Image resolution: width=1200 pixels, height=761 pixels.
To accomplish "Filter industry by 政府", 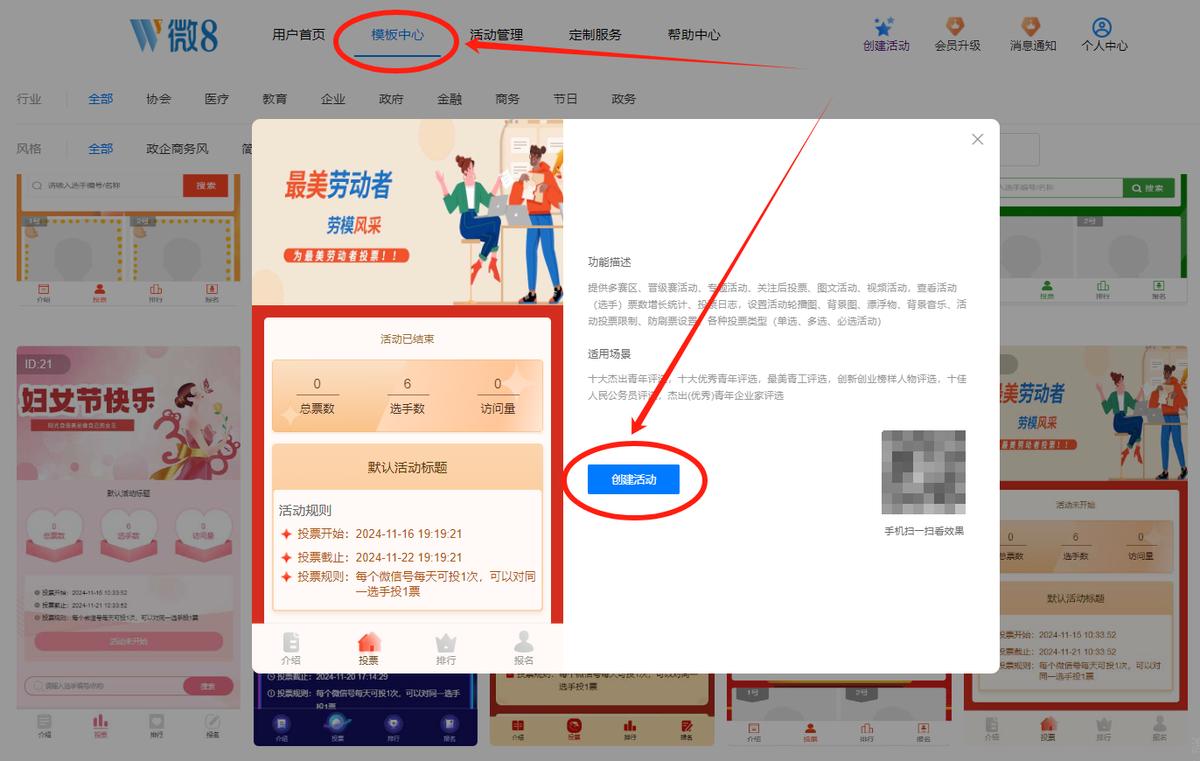I will (391, 99).
